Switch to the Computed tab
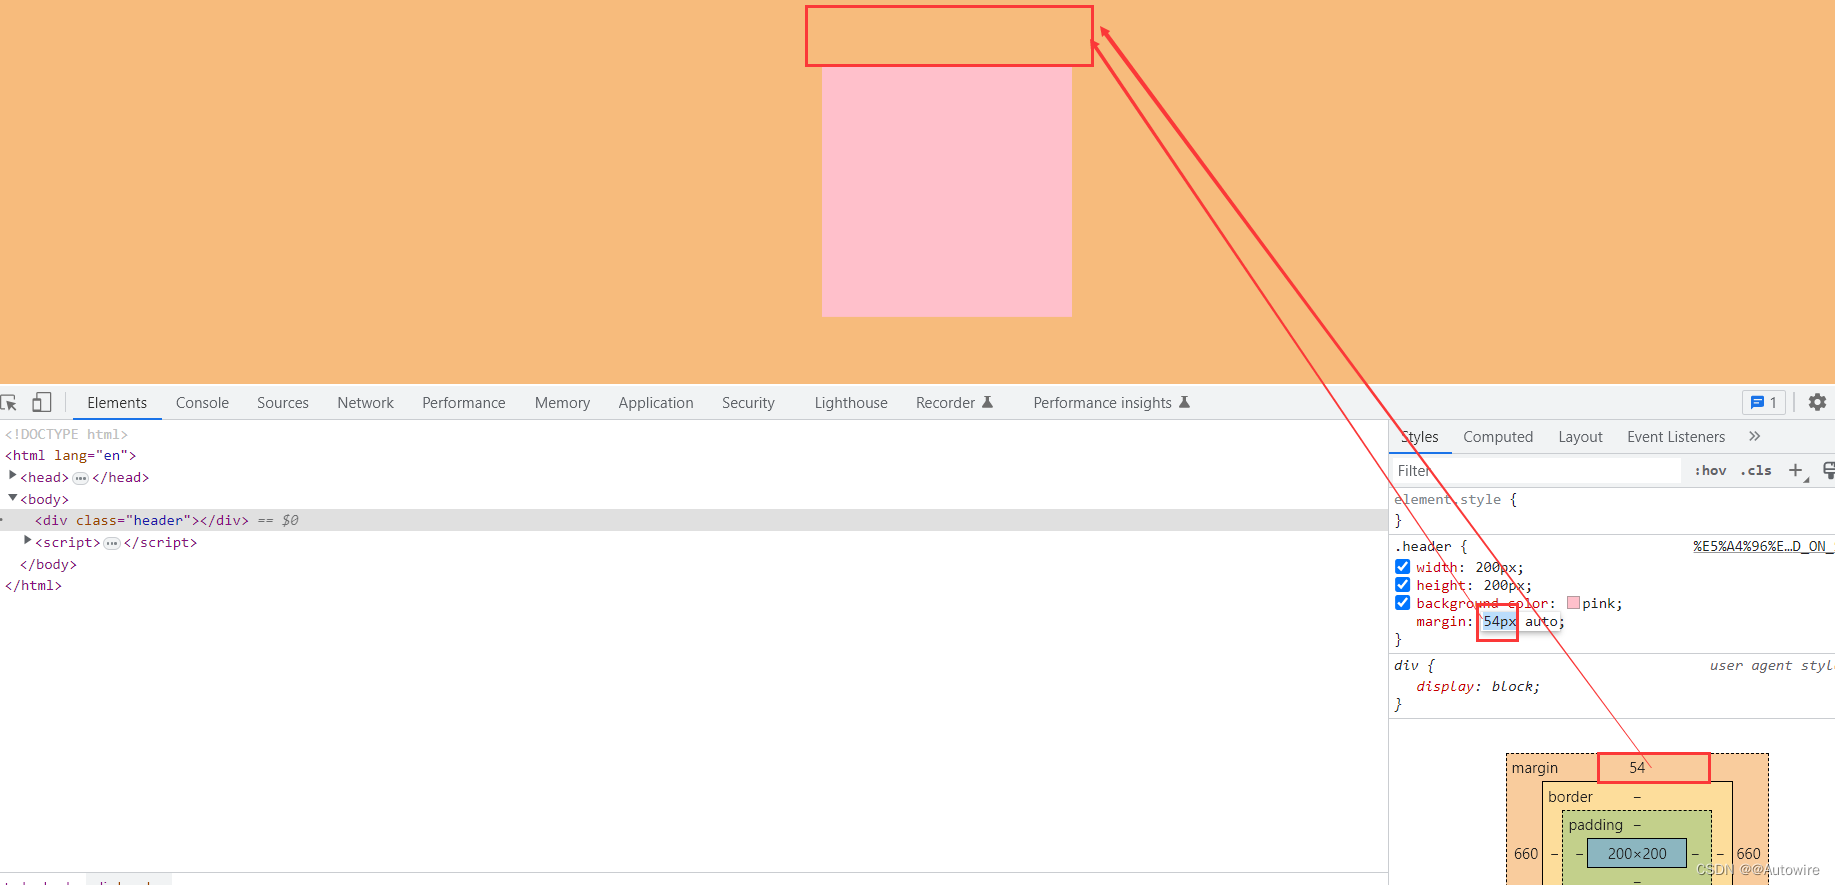The width and height of the screenshot is (1835, 885). (x=1498, y=436)
